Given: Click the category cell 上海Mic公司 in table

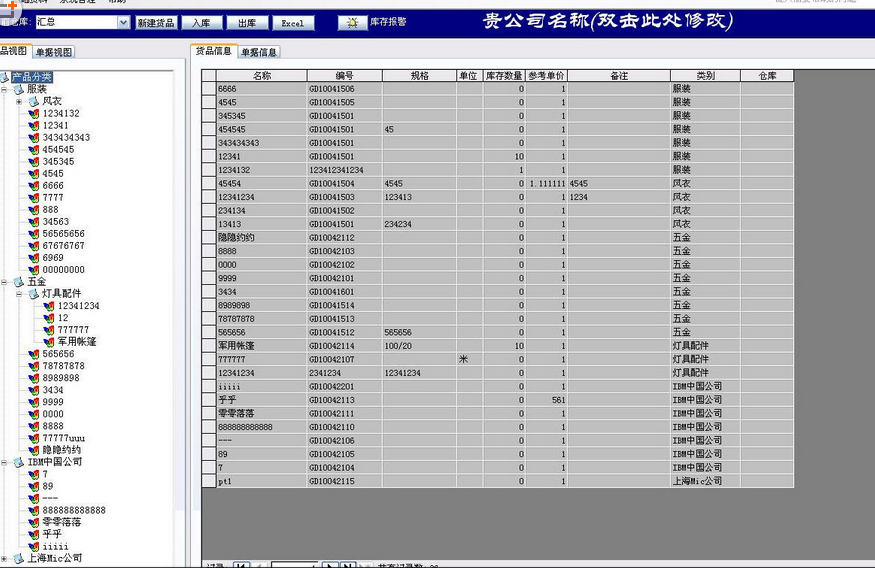Looking at the screenshot, I should pos(705,481).
